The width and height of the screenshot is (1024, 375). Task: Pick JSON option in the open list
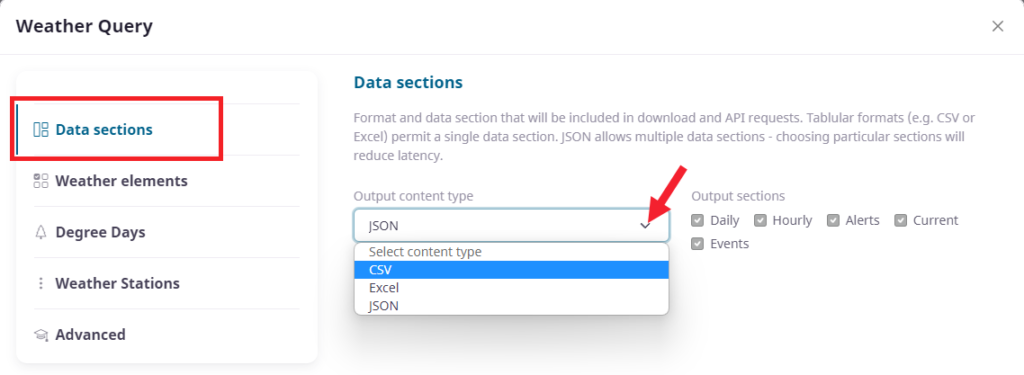511,305
